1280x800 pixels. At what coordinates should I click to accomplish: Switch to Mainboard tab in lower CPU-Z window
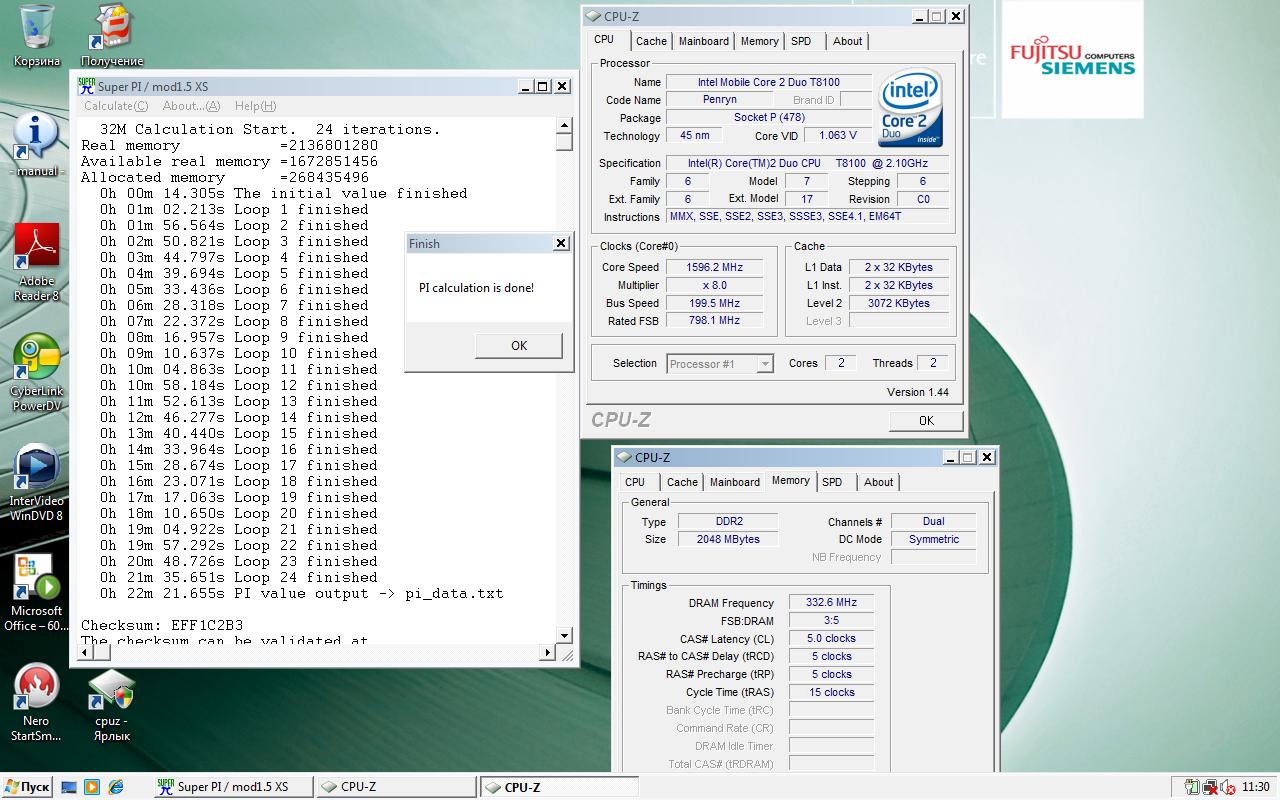click(735, 482)
